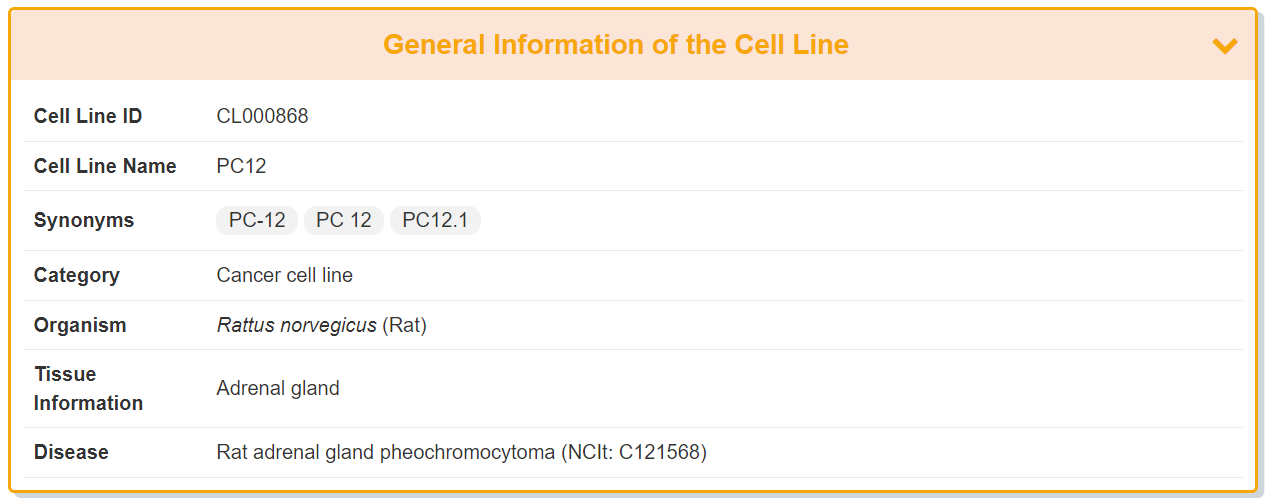Select the PC-12 synonym tag

(x=257, y=221)
